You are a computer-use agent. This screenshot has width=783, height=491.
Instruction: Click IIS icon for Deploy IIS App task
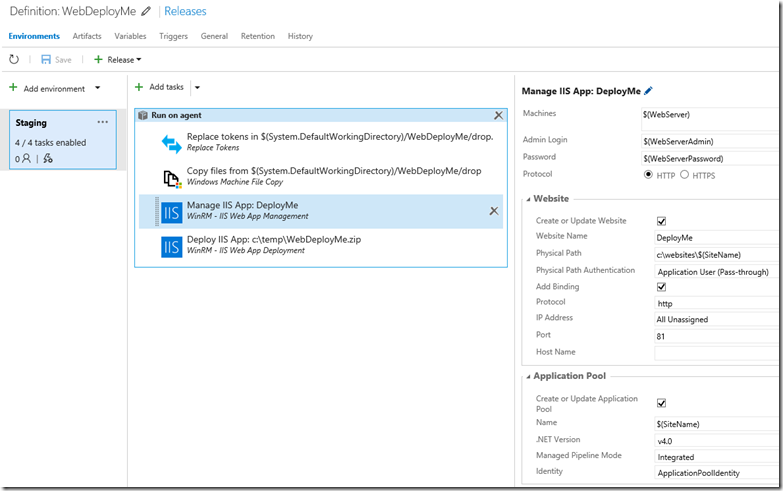point(172,246)
